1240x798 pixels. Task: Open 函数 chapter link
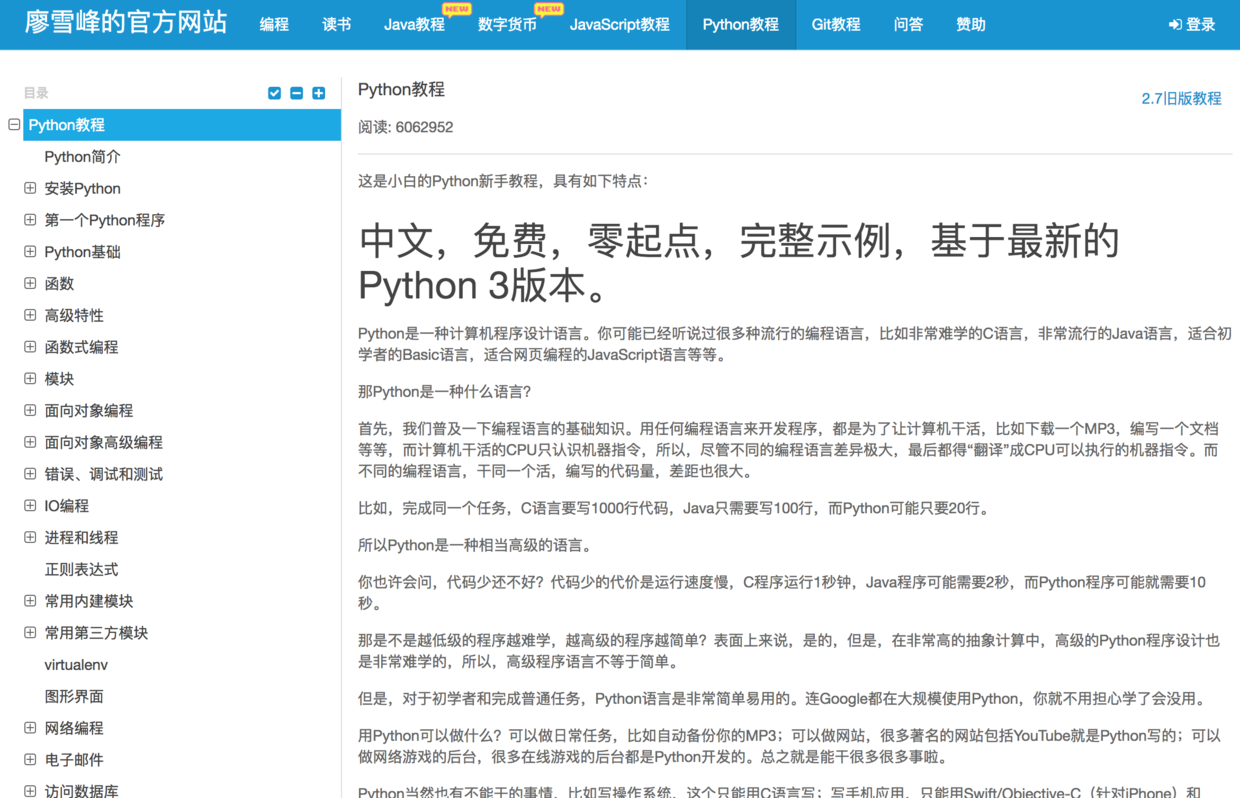pos(59,283)
